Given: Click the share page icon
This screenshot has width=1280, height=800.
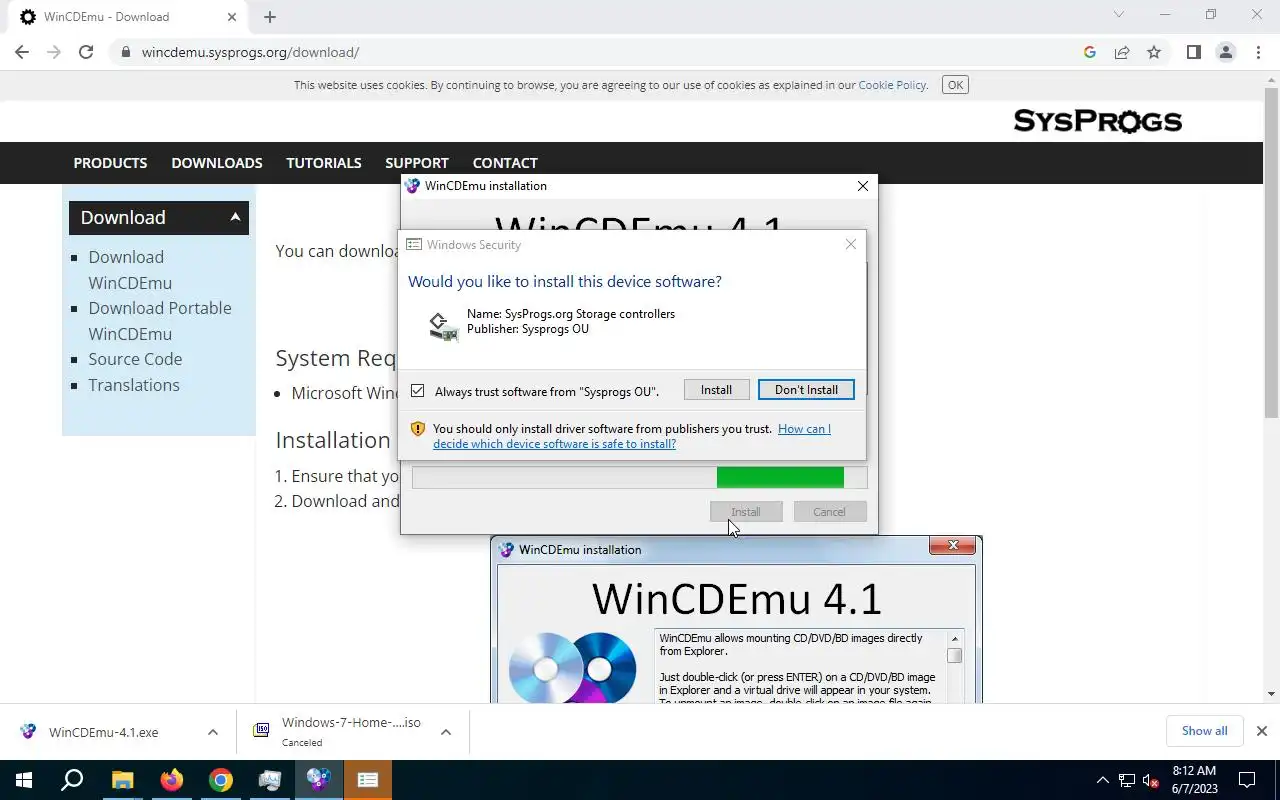Looking at the screenshot, I should (x=1122, y=52).
